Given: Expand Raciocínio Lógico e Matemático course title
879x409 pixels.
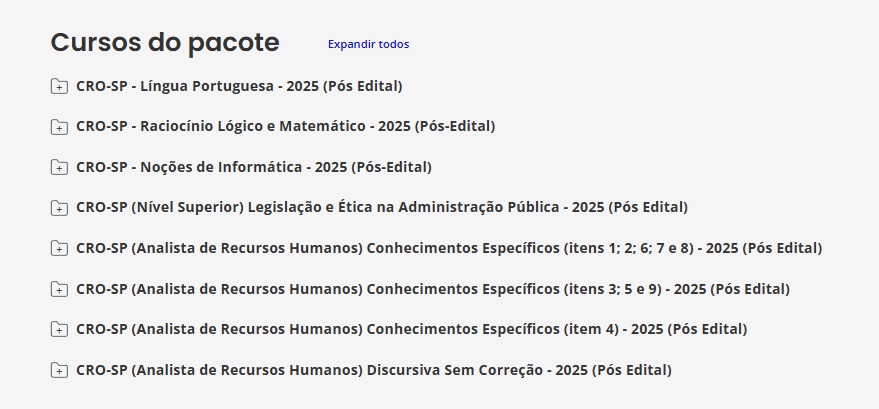Looking at the screenshot, I should pyautogui.click(x=286, y=127).
